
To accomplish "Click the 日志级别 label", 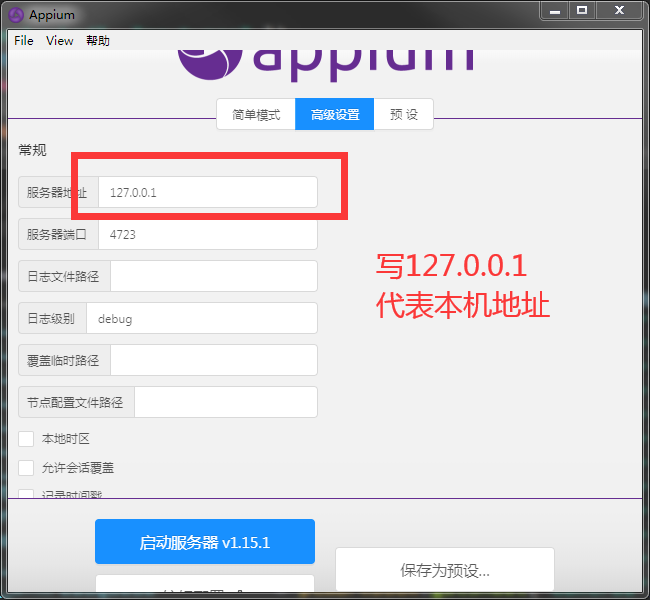I will [51, 318].
